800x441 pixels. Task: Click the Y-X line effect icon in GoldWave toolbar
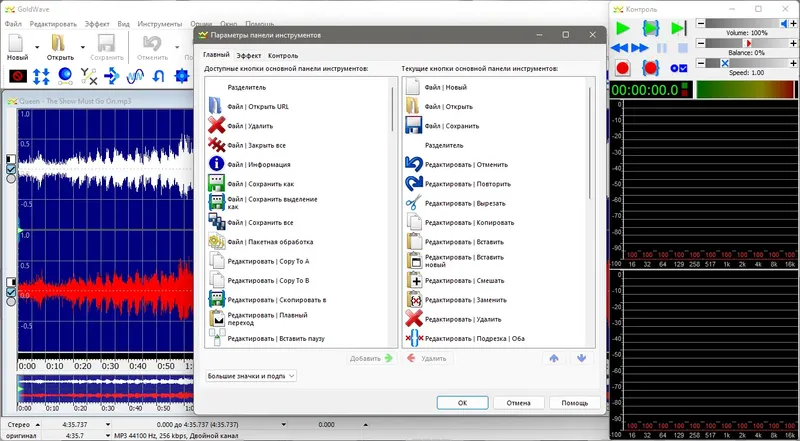tap(89, 76)
